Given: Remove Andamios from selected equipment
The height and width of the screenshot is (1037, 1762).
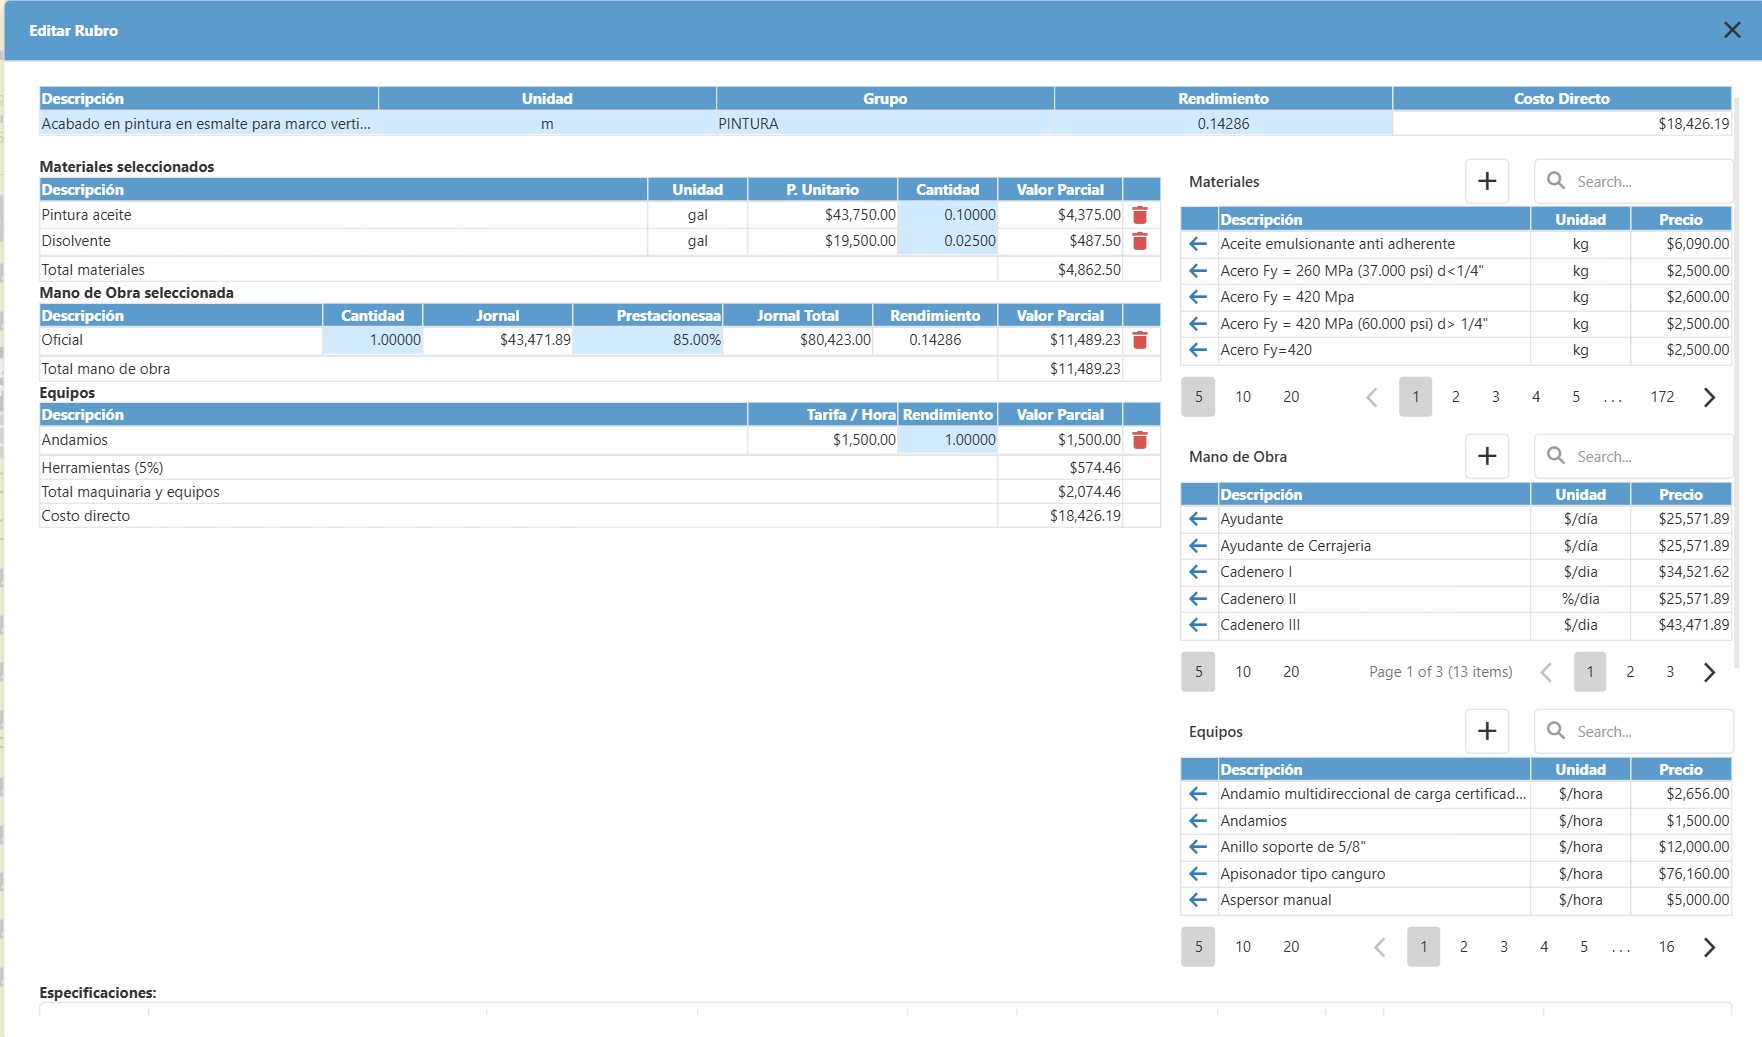Looking at the screenshot, I should point(1139,440).
